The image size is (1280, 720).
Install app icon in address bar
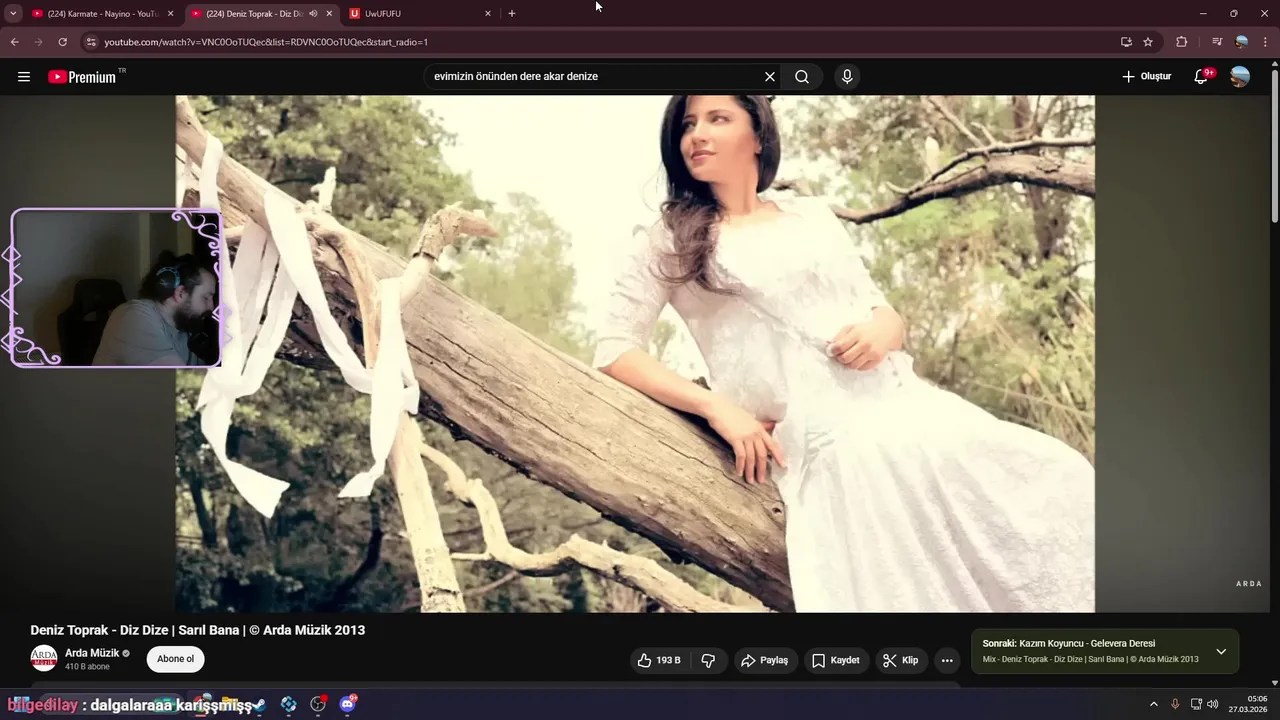[x=1126, y=42]
